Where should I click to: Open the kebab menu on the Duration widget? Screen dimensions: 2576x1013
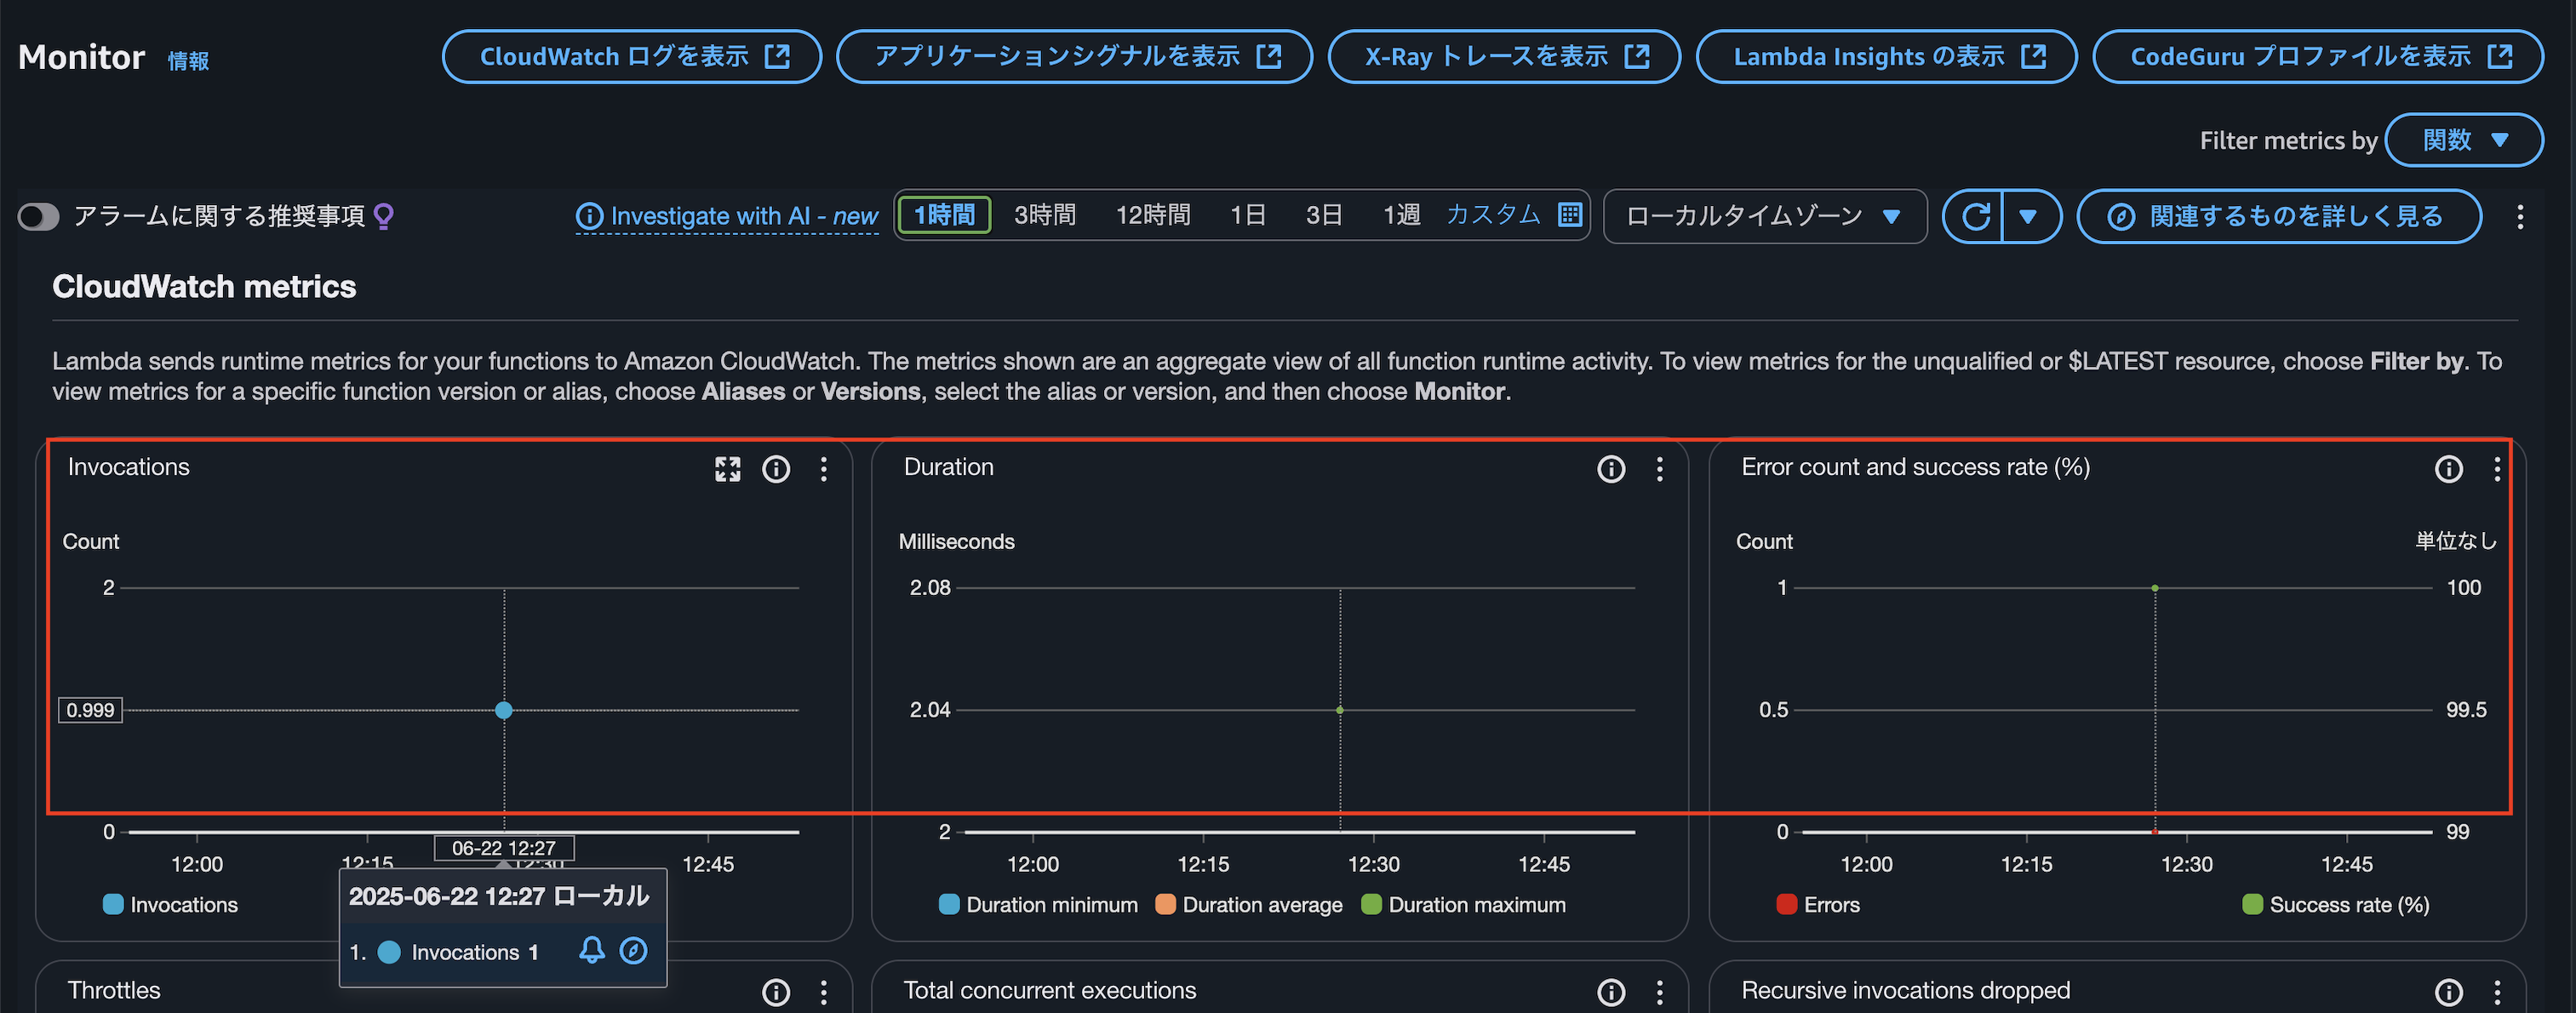point(1659,468)
